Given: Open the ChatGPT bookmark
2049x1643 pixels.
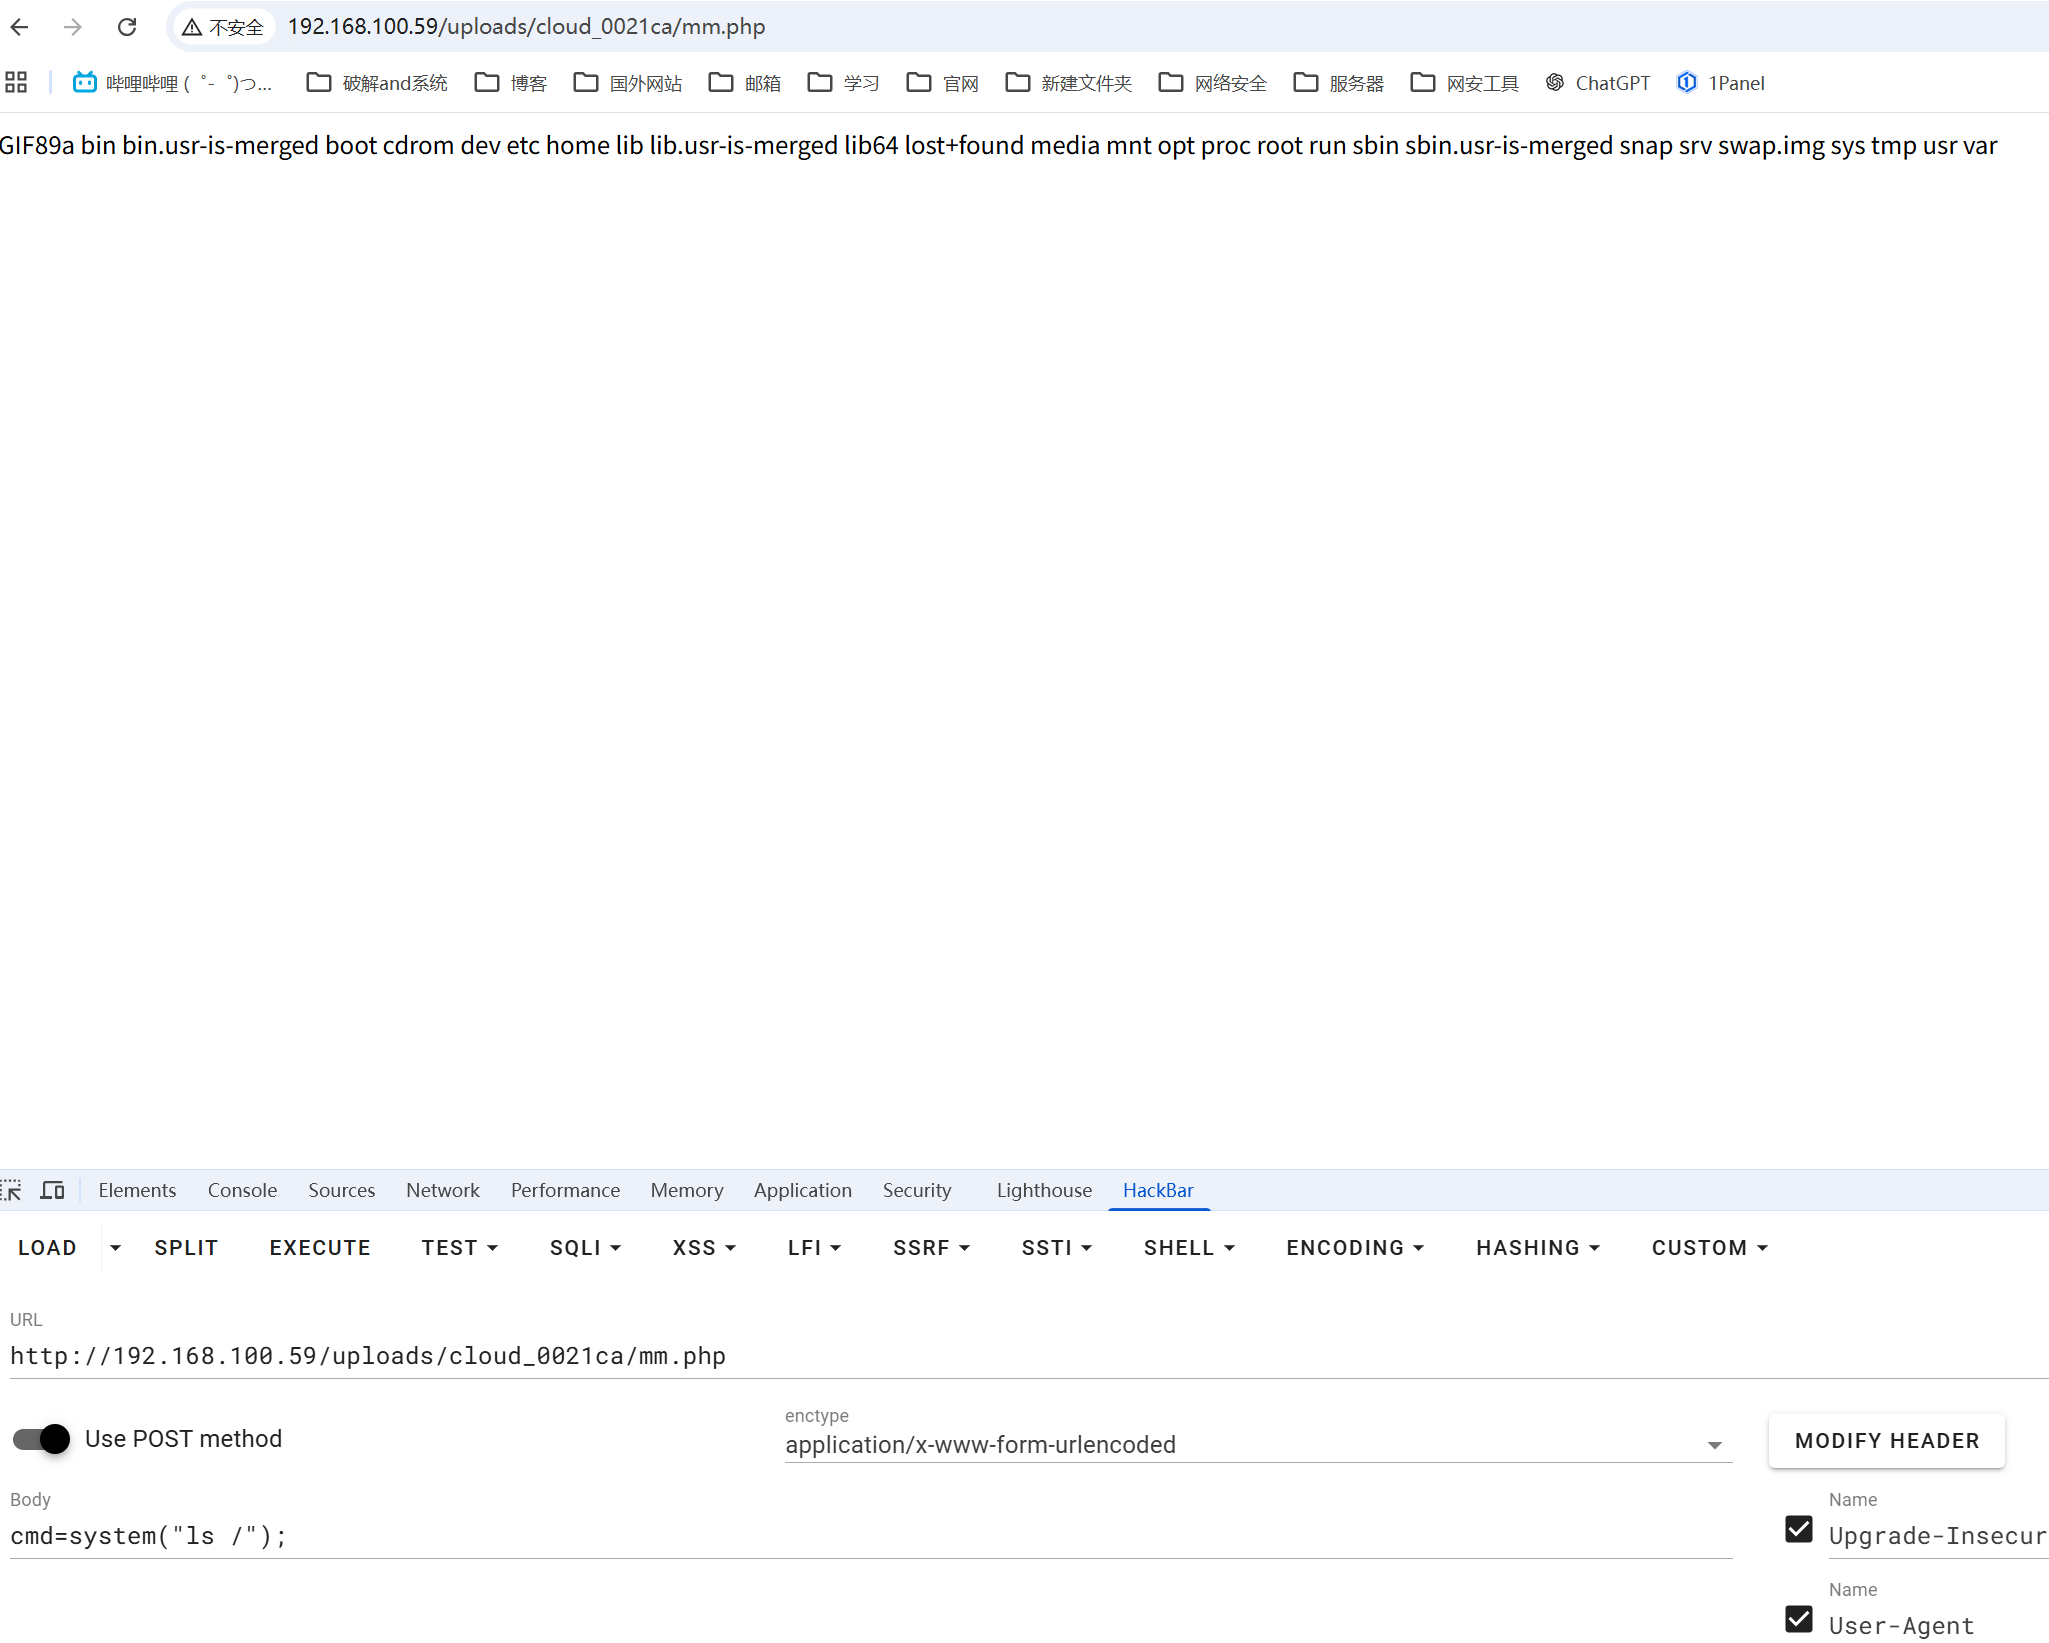Looking at the screenshot, I should [1598, 83].
